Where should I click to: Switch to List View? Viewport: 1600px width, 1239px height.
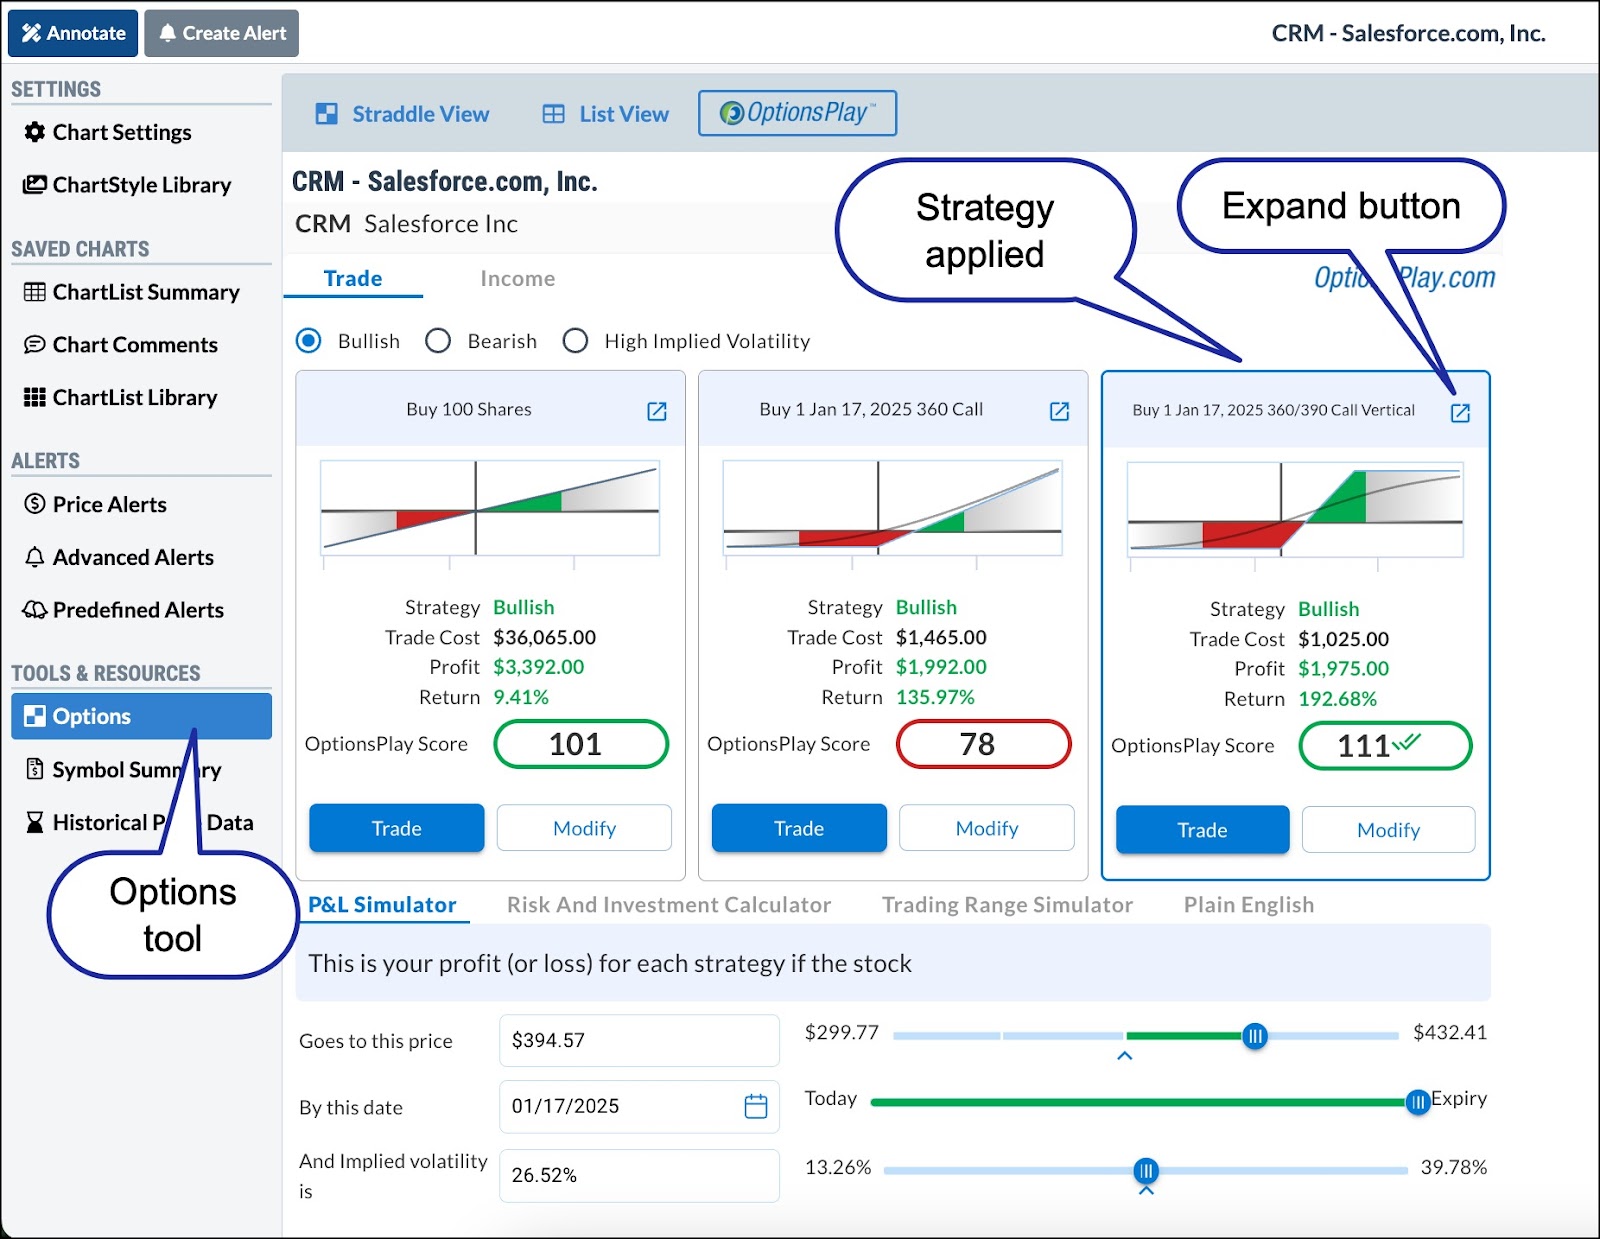tap(605, 114)
